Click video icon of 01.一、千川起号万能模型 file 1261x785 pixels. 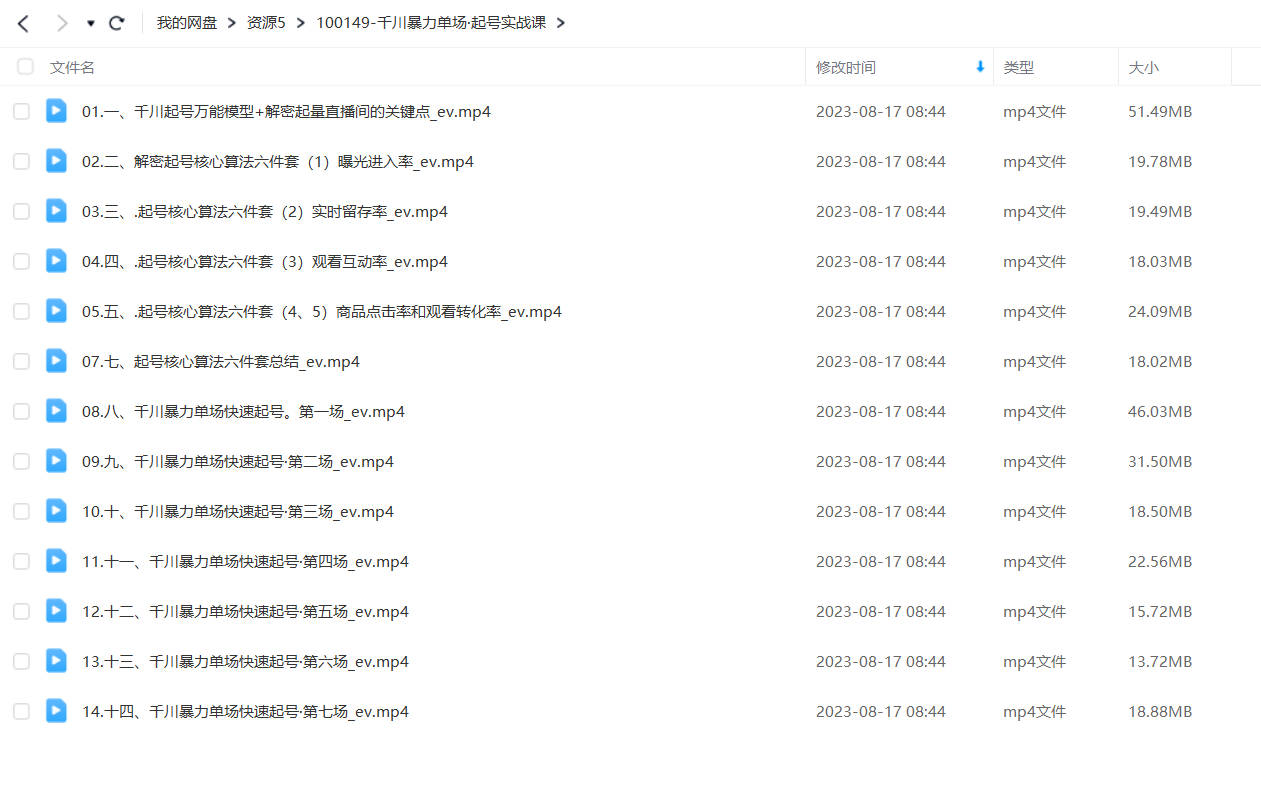(x=56, y=111)
